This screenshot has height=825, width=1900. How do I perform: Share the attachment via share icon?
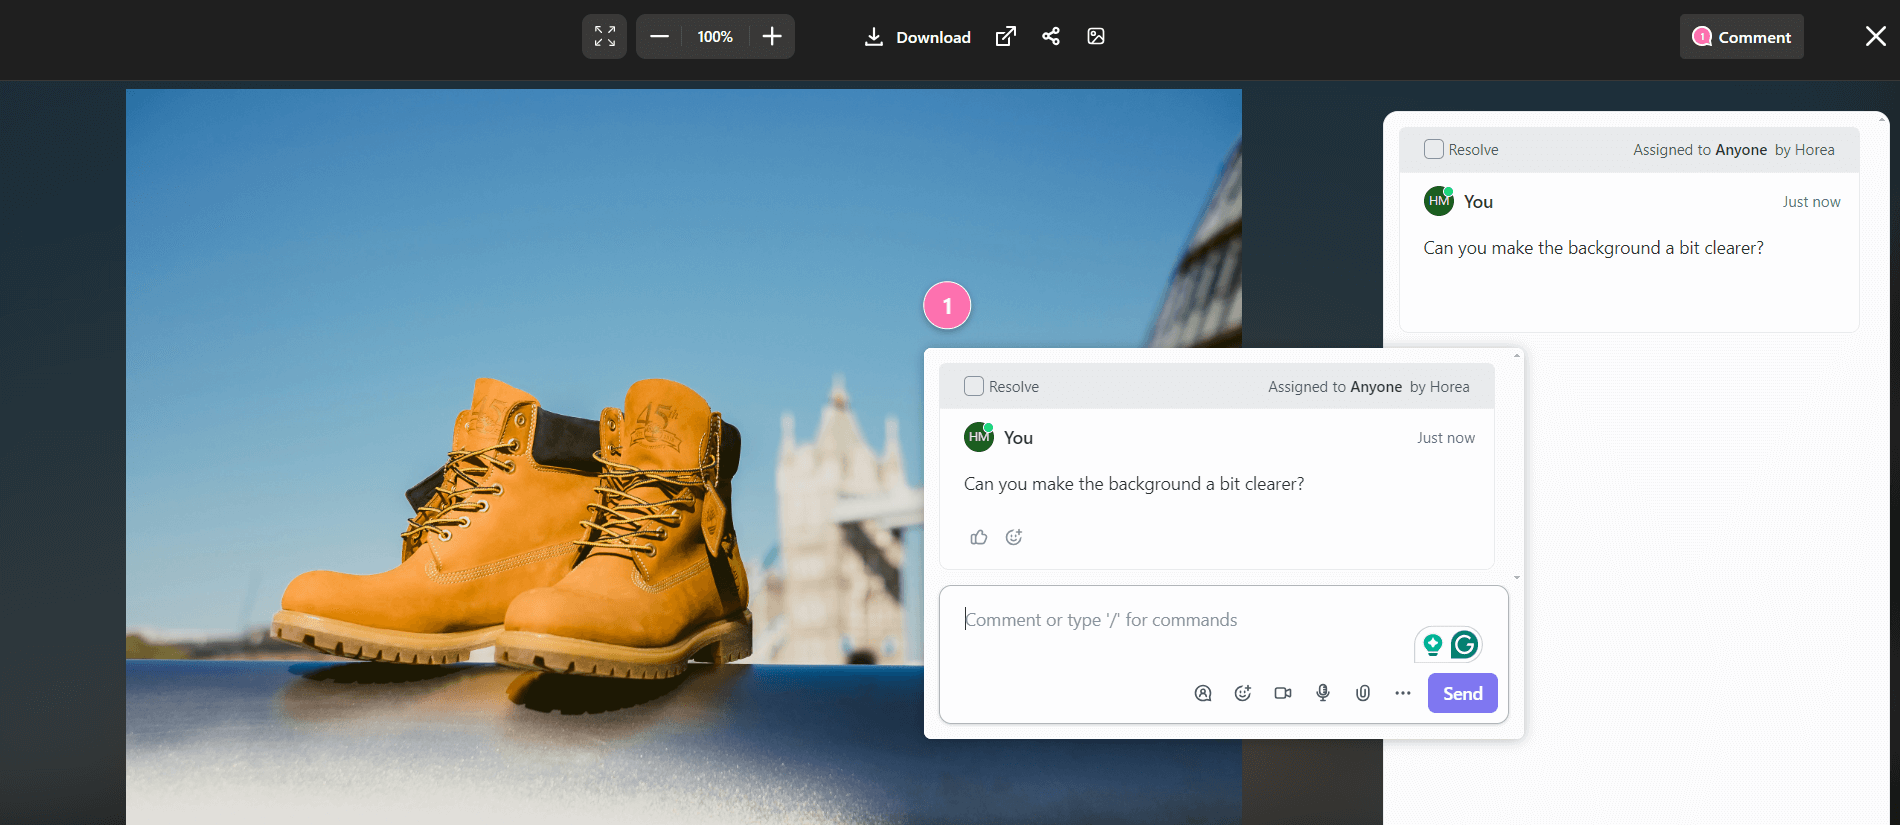[1051, 37]
